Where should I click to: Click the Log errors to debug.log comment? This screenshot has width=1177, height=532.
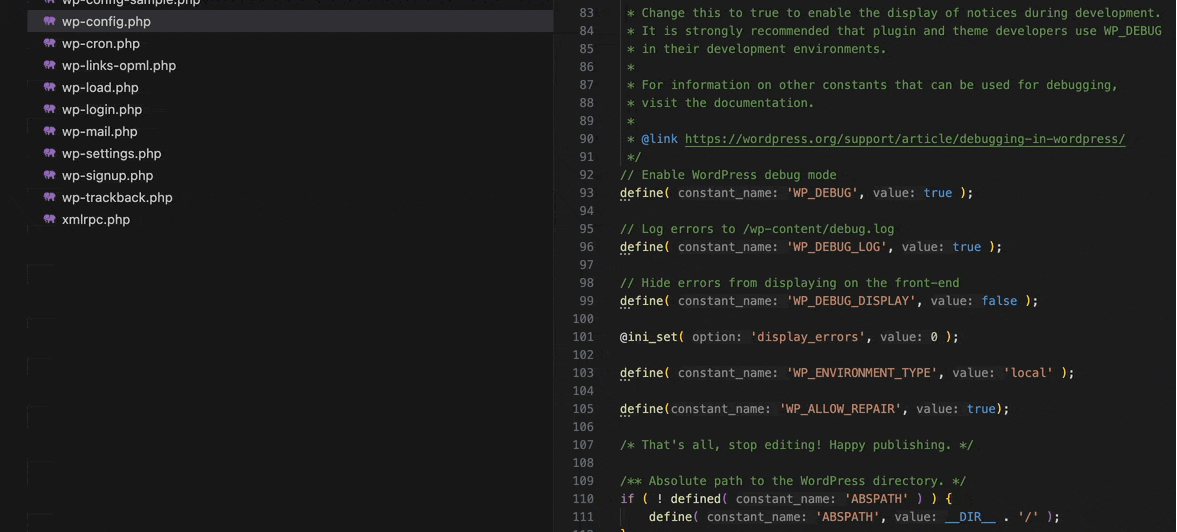pos(757,229)
